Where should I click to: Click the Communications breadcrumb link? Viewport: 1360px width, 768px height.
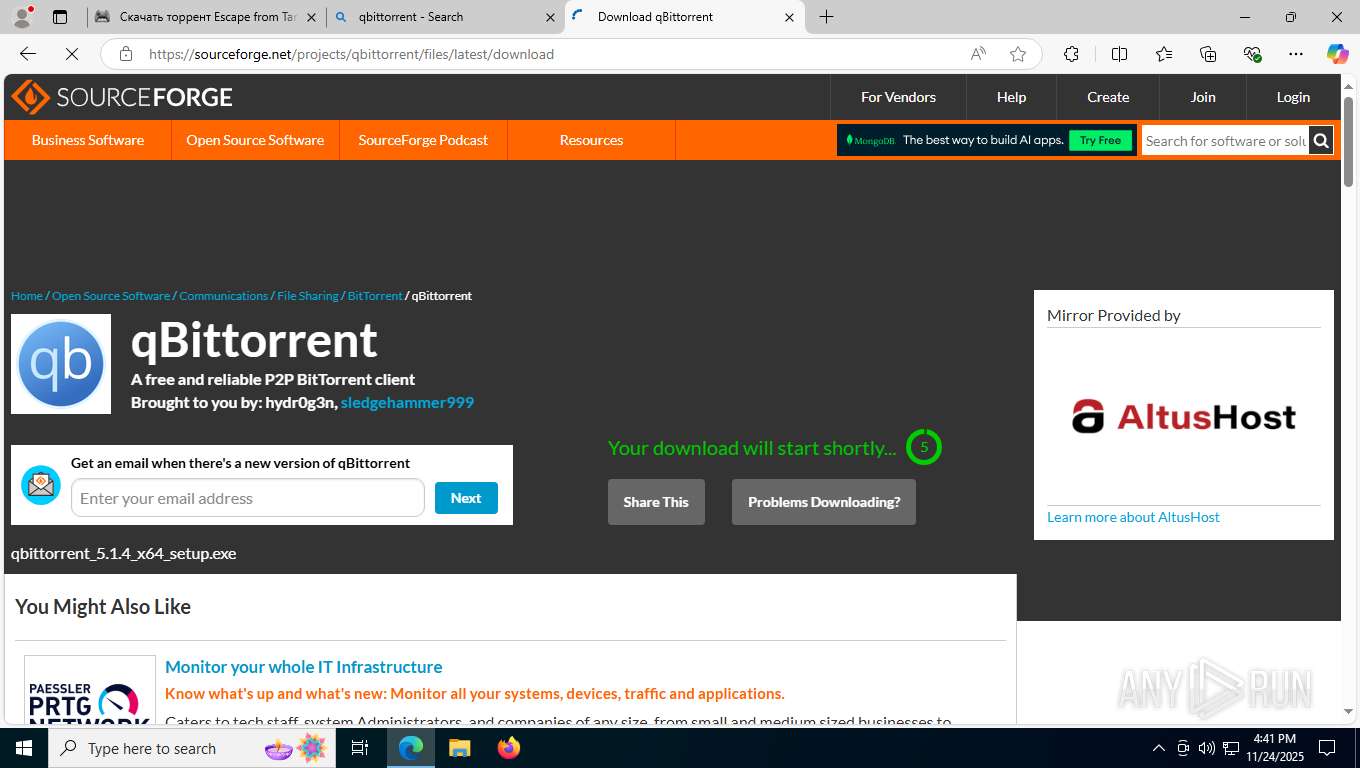coord(224,296)
